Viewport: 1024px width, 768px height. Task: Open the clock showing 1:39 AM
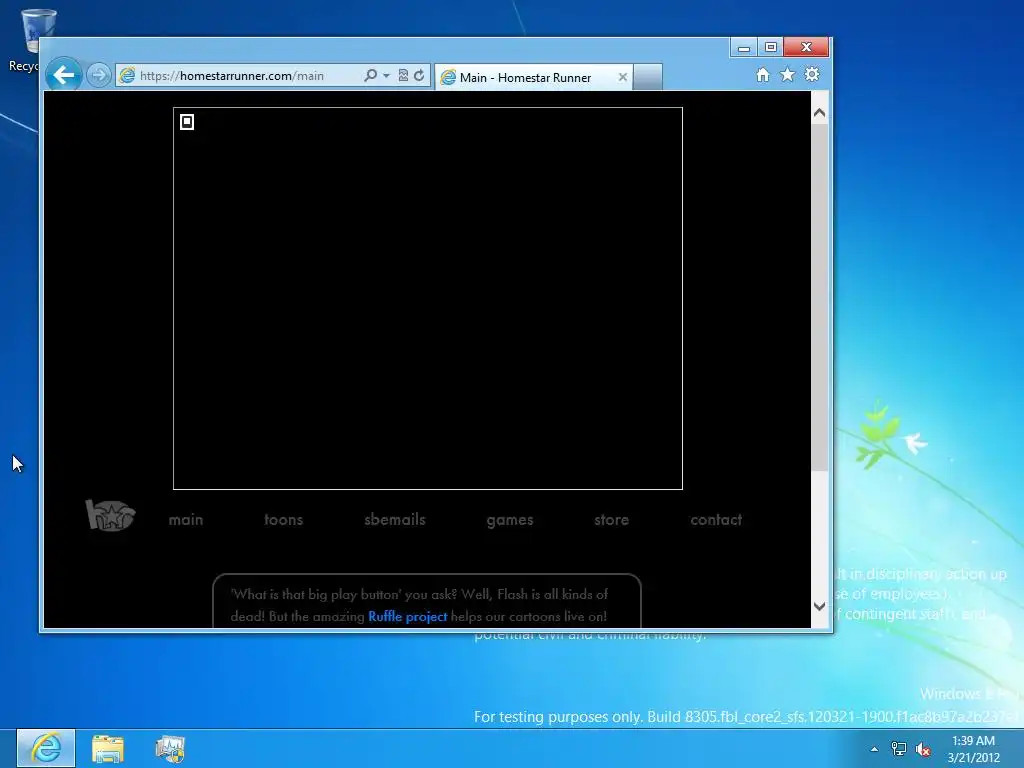973,749
